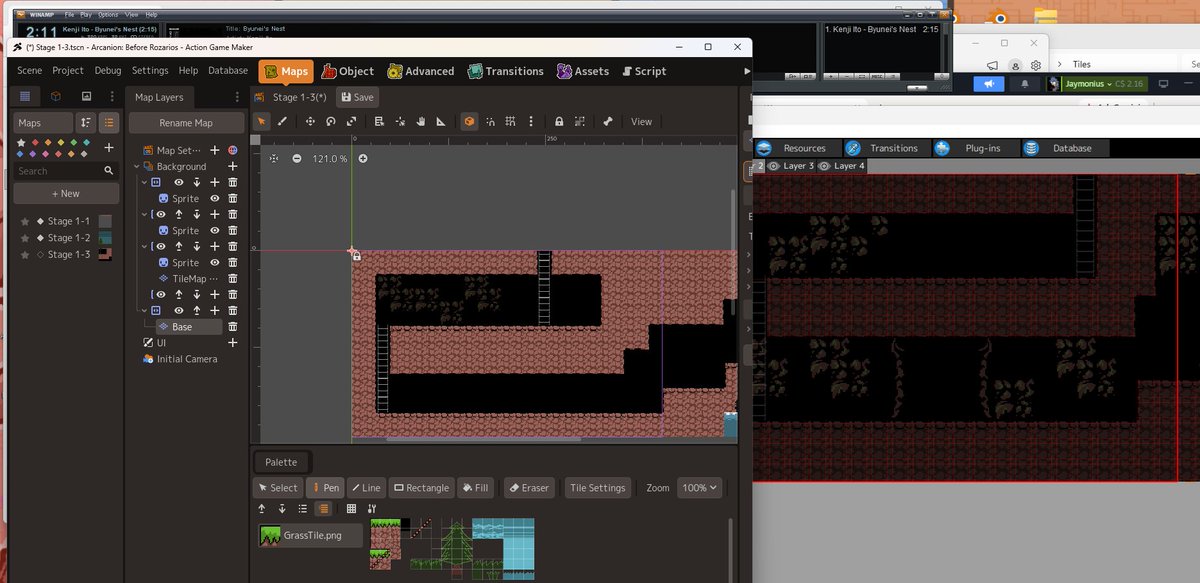Image resolution: width=1200 pixels, height=583 pixels.
Task: Open the palette Zoom 100% dropdown
Action: pos(700,488)
